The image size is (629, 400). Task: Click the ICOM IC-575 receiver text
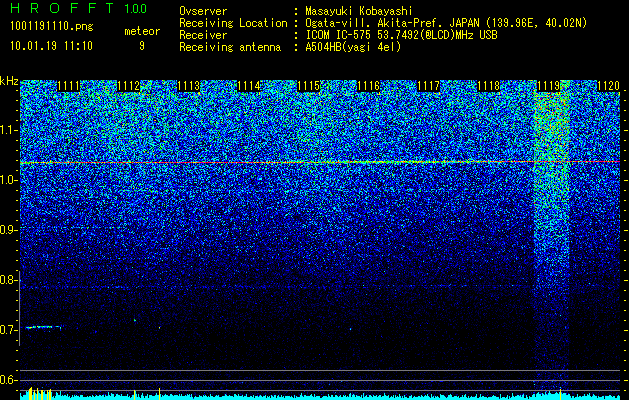401,35
